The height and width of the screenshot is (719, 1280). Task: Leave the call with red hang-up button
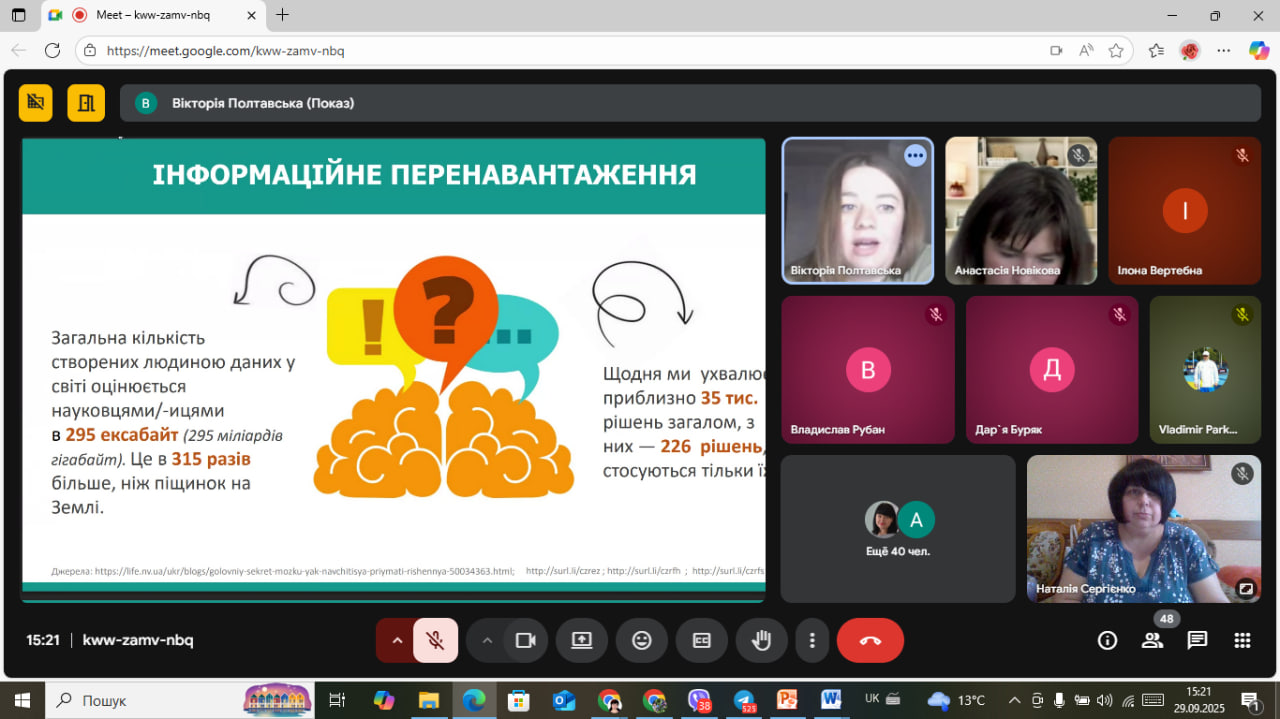(x=870, y=641)
